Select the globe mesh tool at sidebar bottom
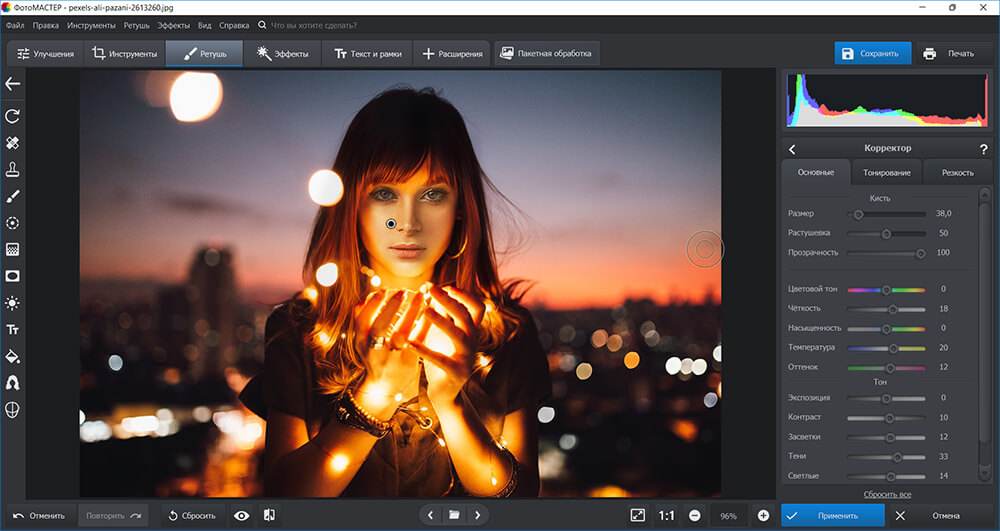1000x531 pixels. (12, 410)
